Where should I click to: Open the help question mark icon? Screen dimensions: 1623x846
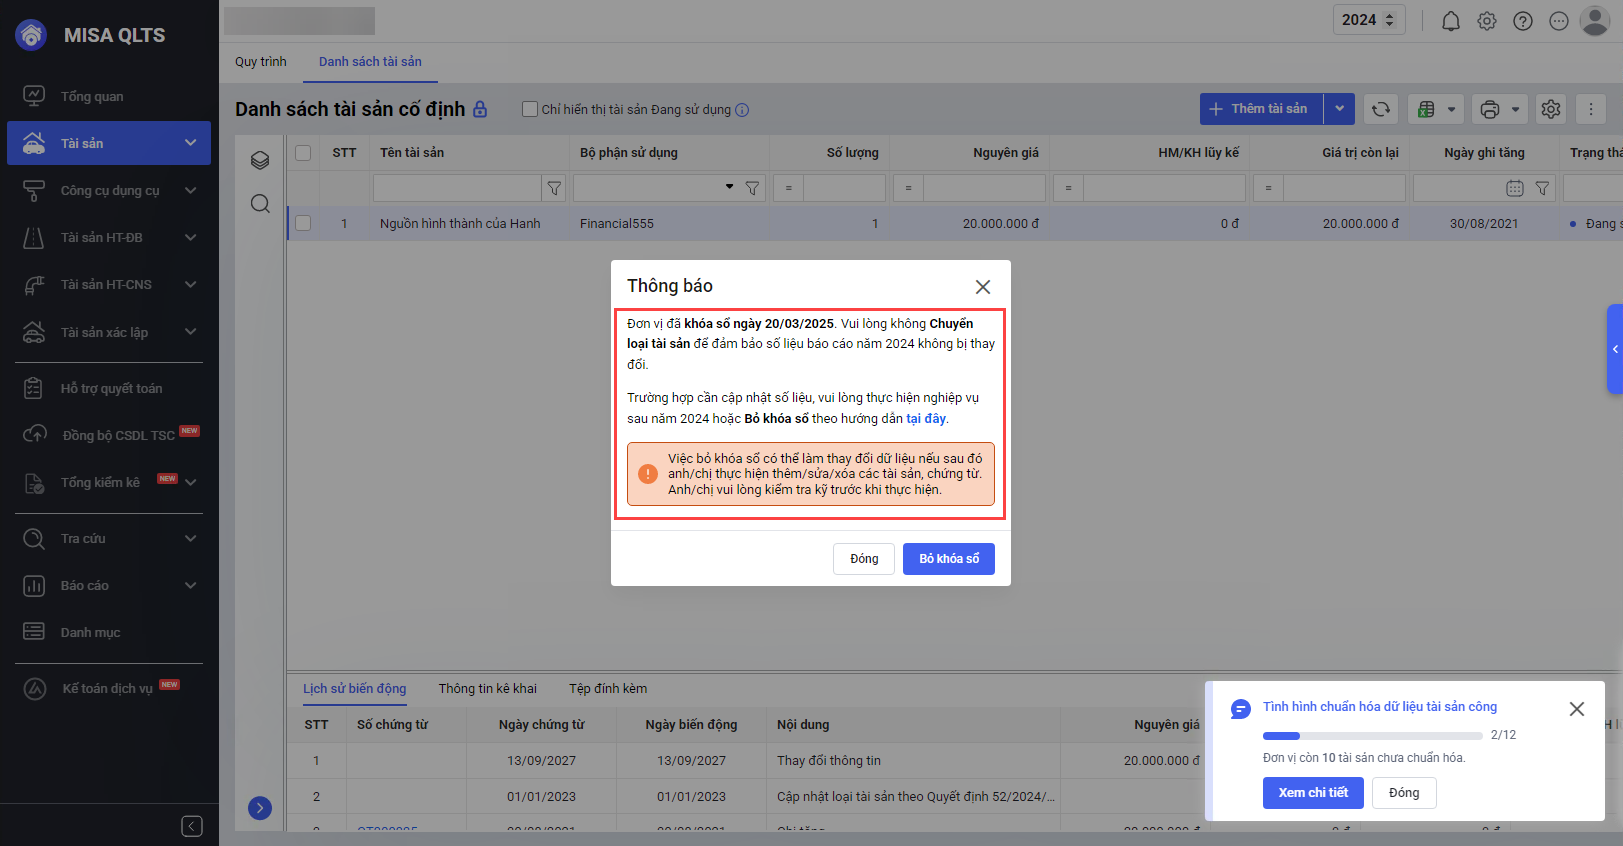pos(1522,21)
